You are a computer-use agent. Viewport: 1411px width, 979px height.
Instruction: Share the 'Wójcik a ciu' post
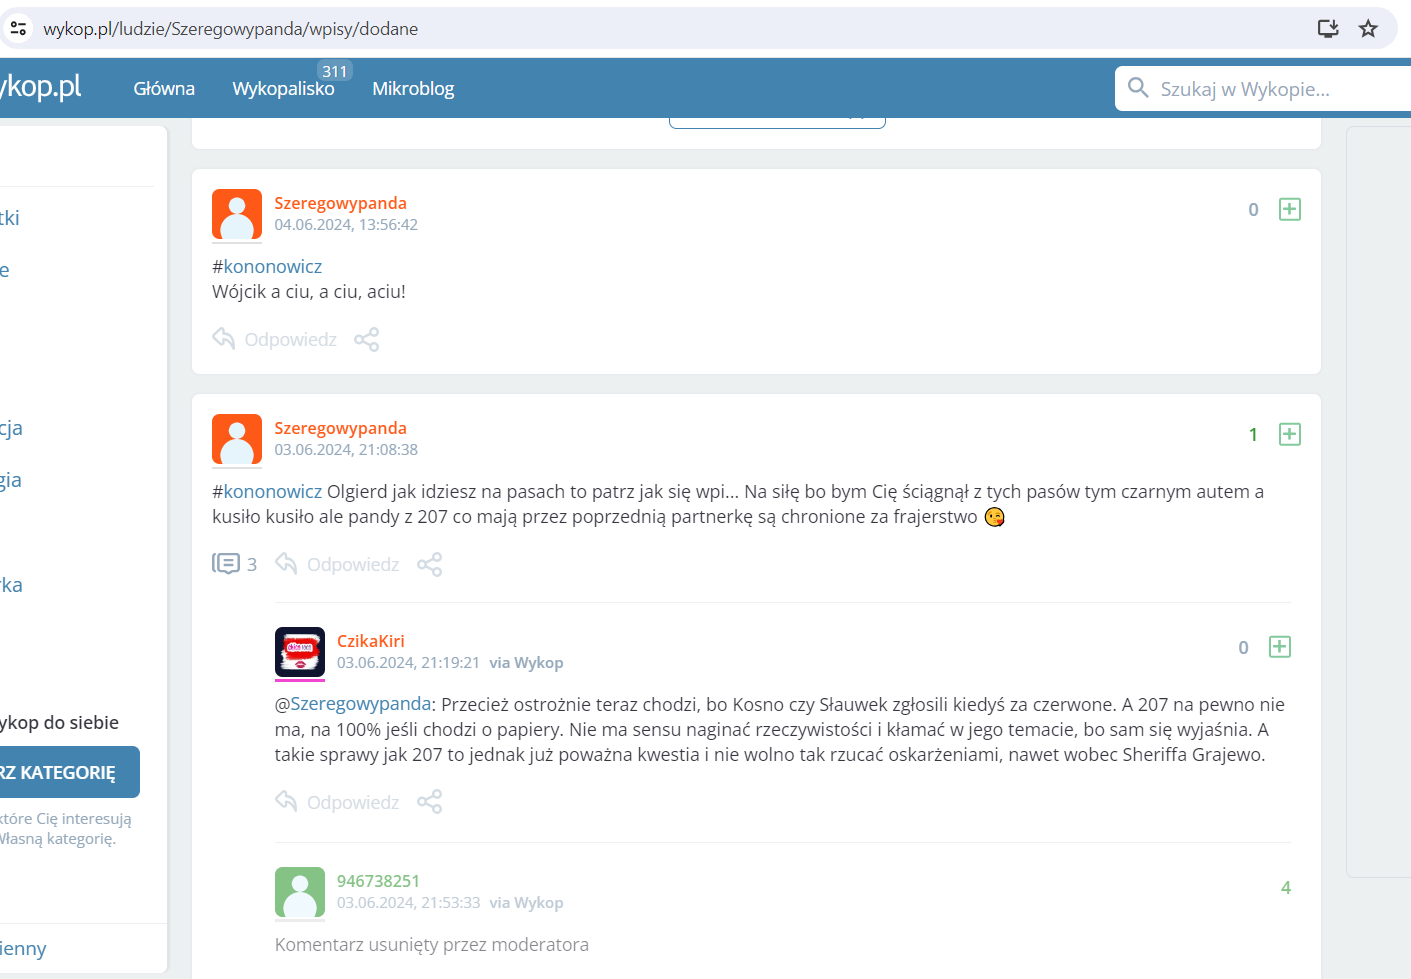[367, 339]
